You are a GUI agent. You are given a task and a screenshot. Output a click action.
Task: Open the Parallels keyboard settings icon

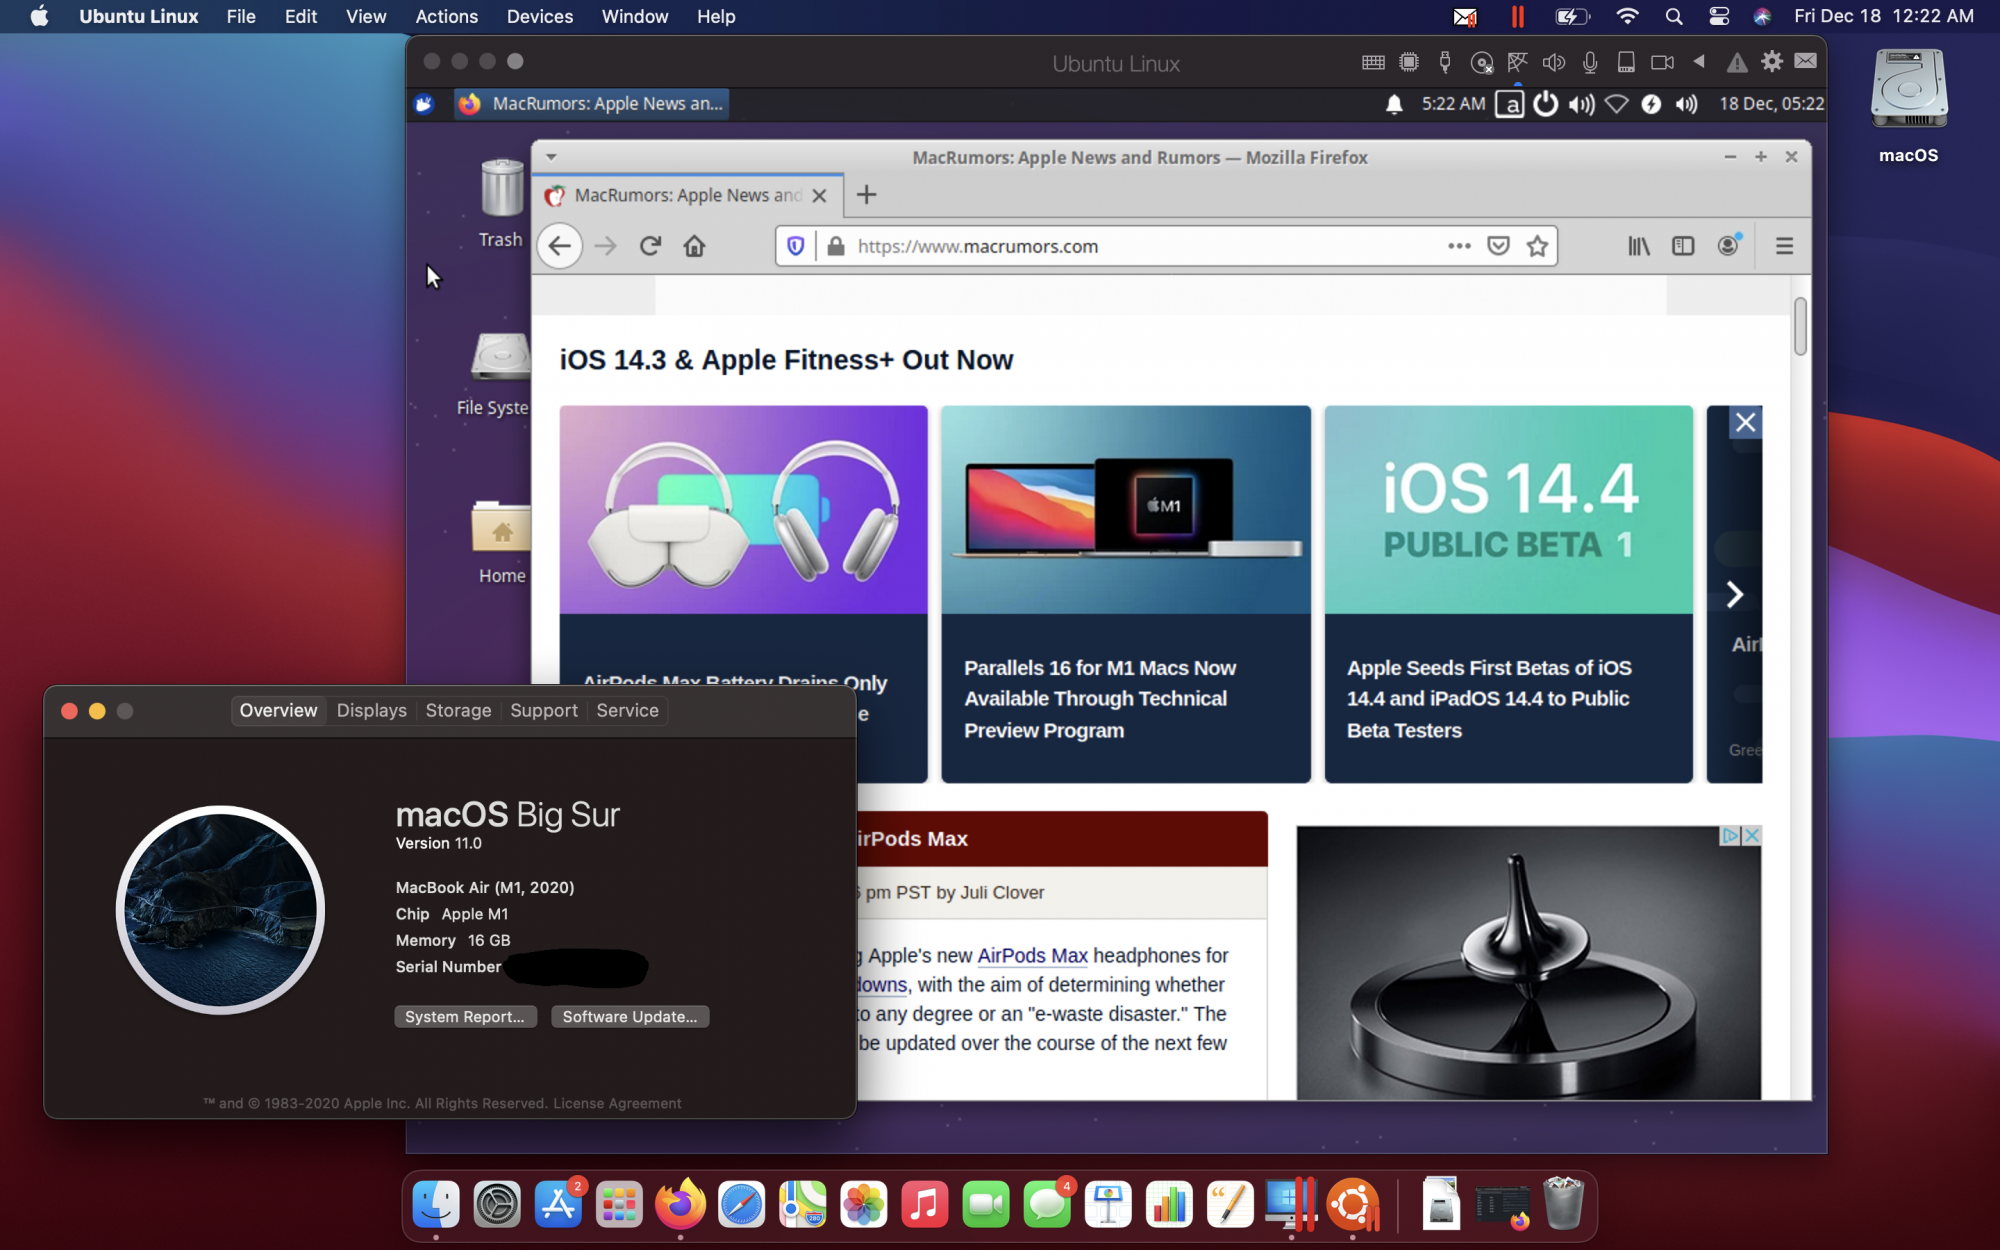1373,62
